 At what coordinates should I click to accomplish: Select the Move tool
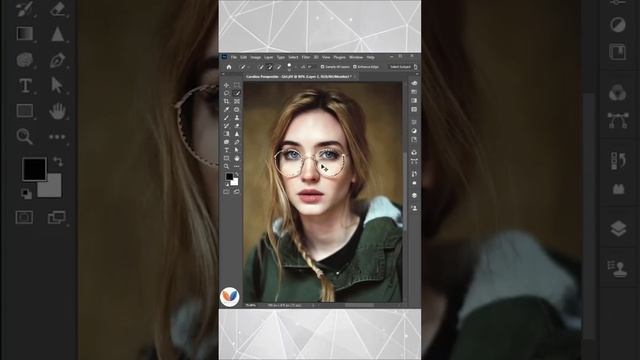pos(227,84)
